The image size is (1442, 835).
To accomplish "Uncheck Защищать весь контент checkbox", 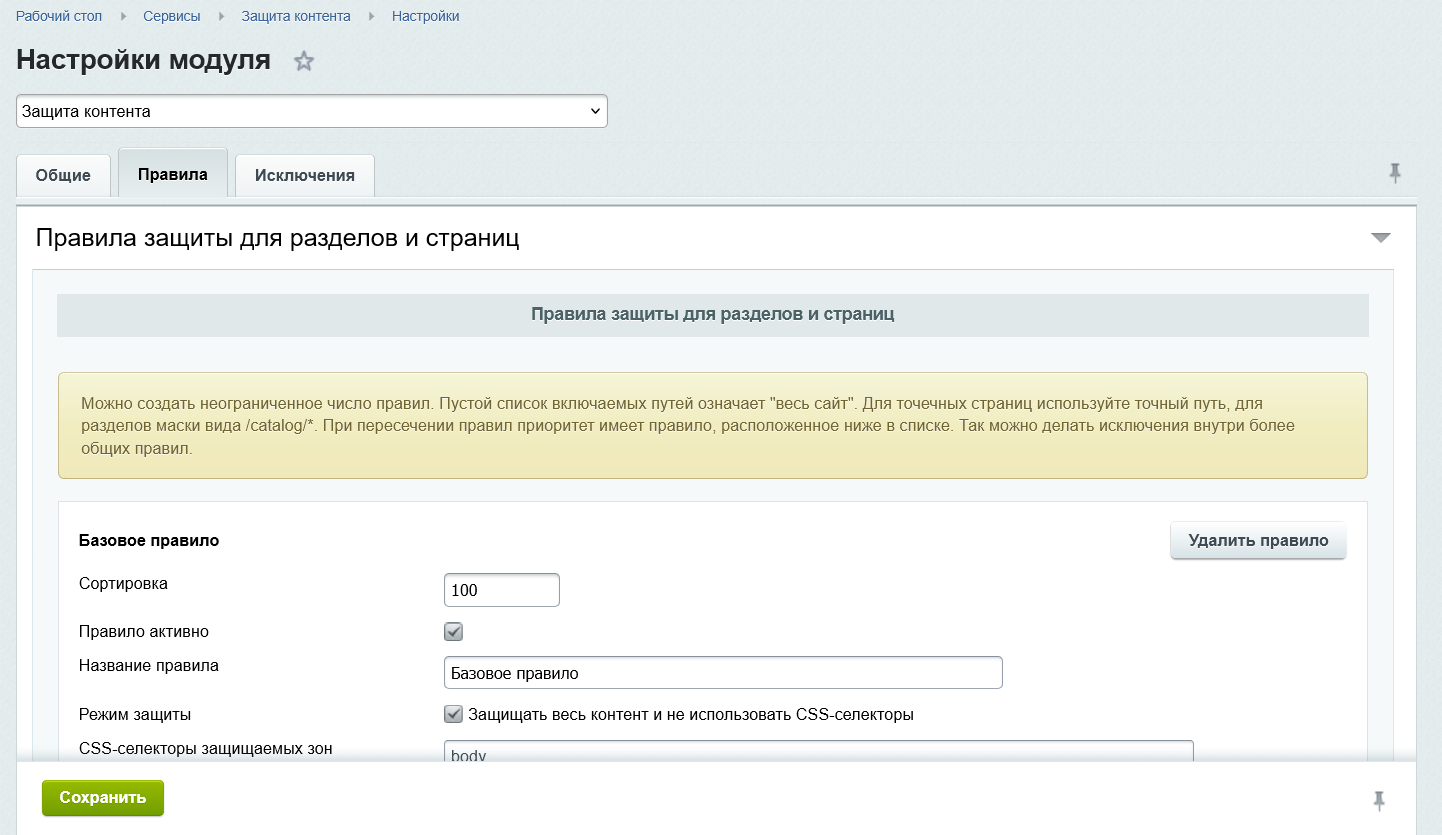I will click(454, 715).
